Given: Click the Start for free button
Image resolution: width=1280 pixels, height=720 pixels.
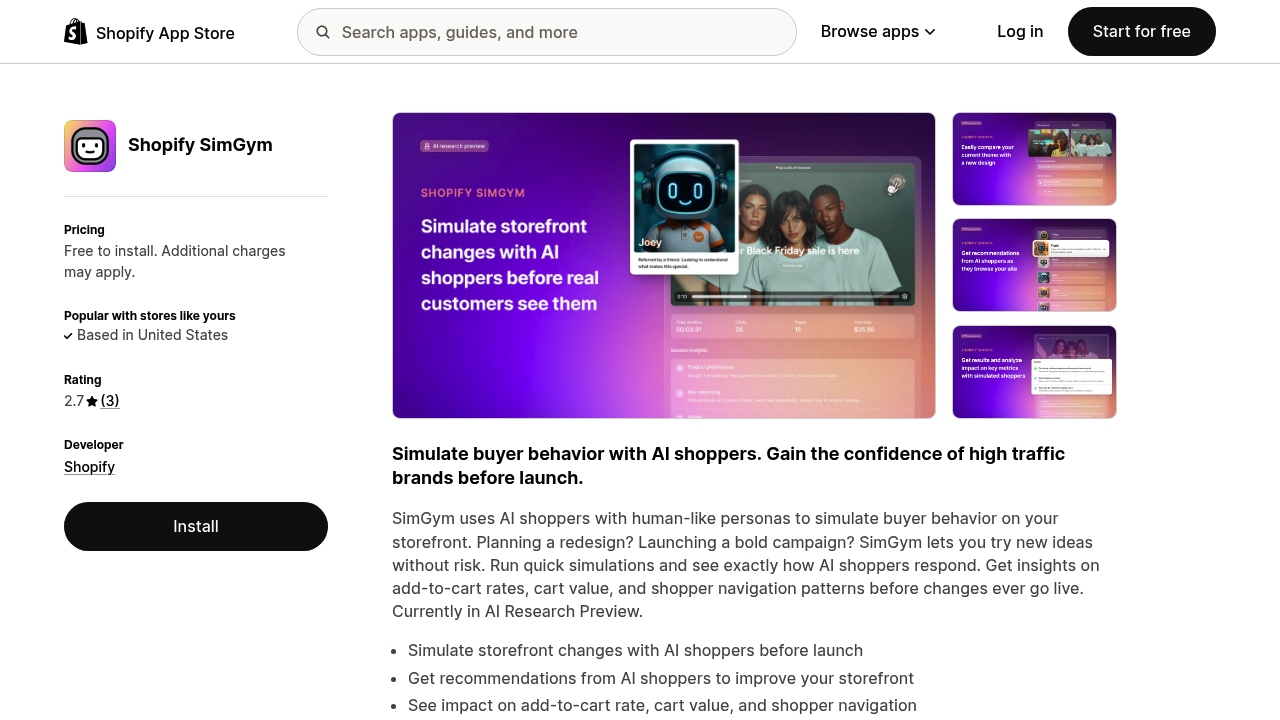Looking at the screenshot, I should (1141, 31).
